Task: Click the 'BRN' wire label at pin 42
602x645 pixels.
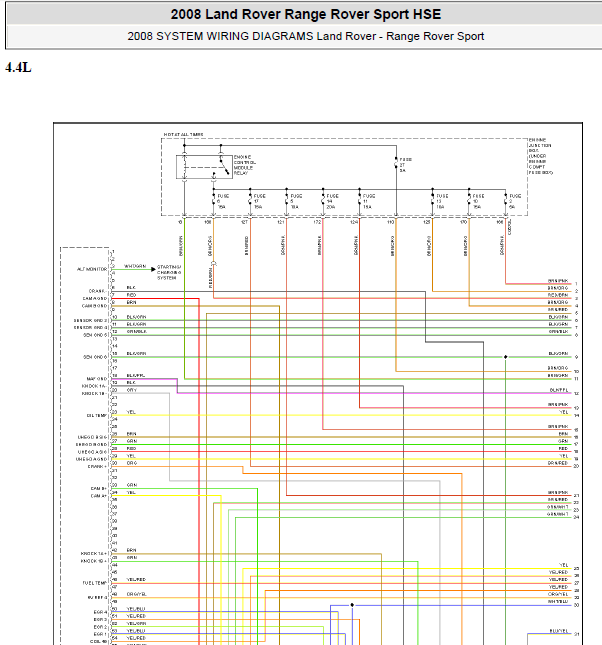Action: [131, 550]
